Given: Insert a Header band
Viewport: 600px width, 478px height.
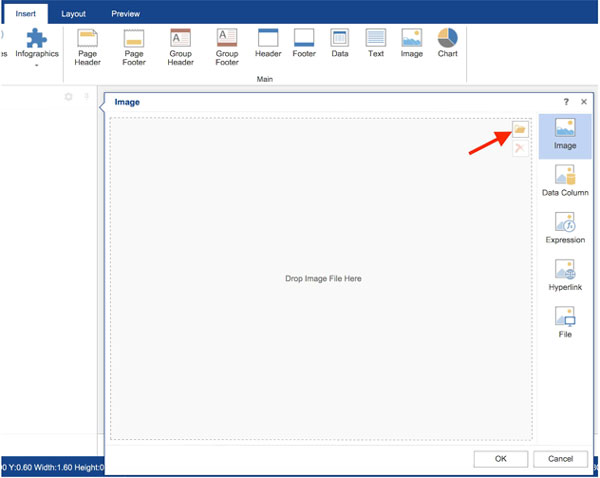Looking at the screenshot, I should 268,43.
